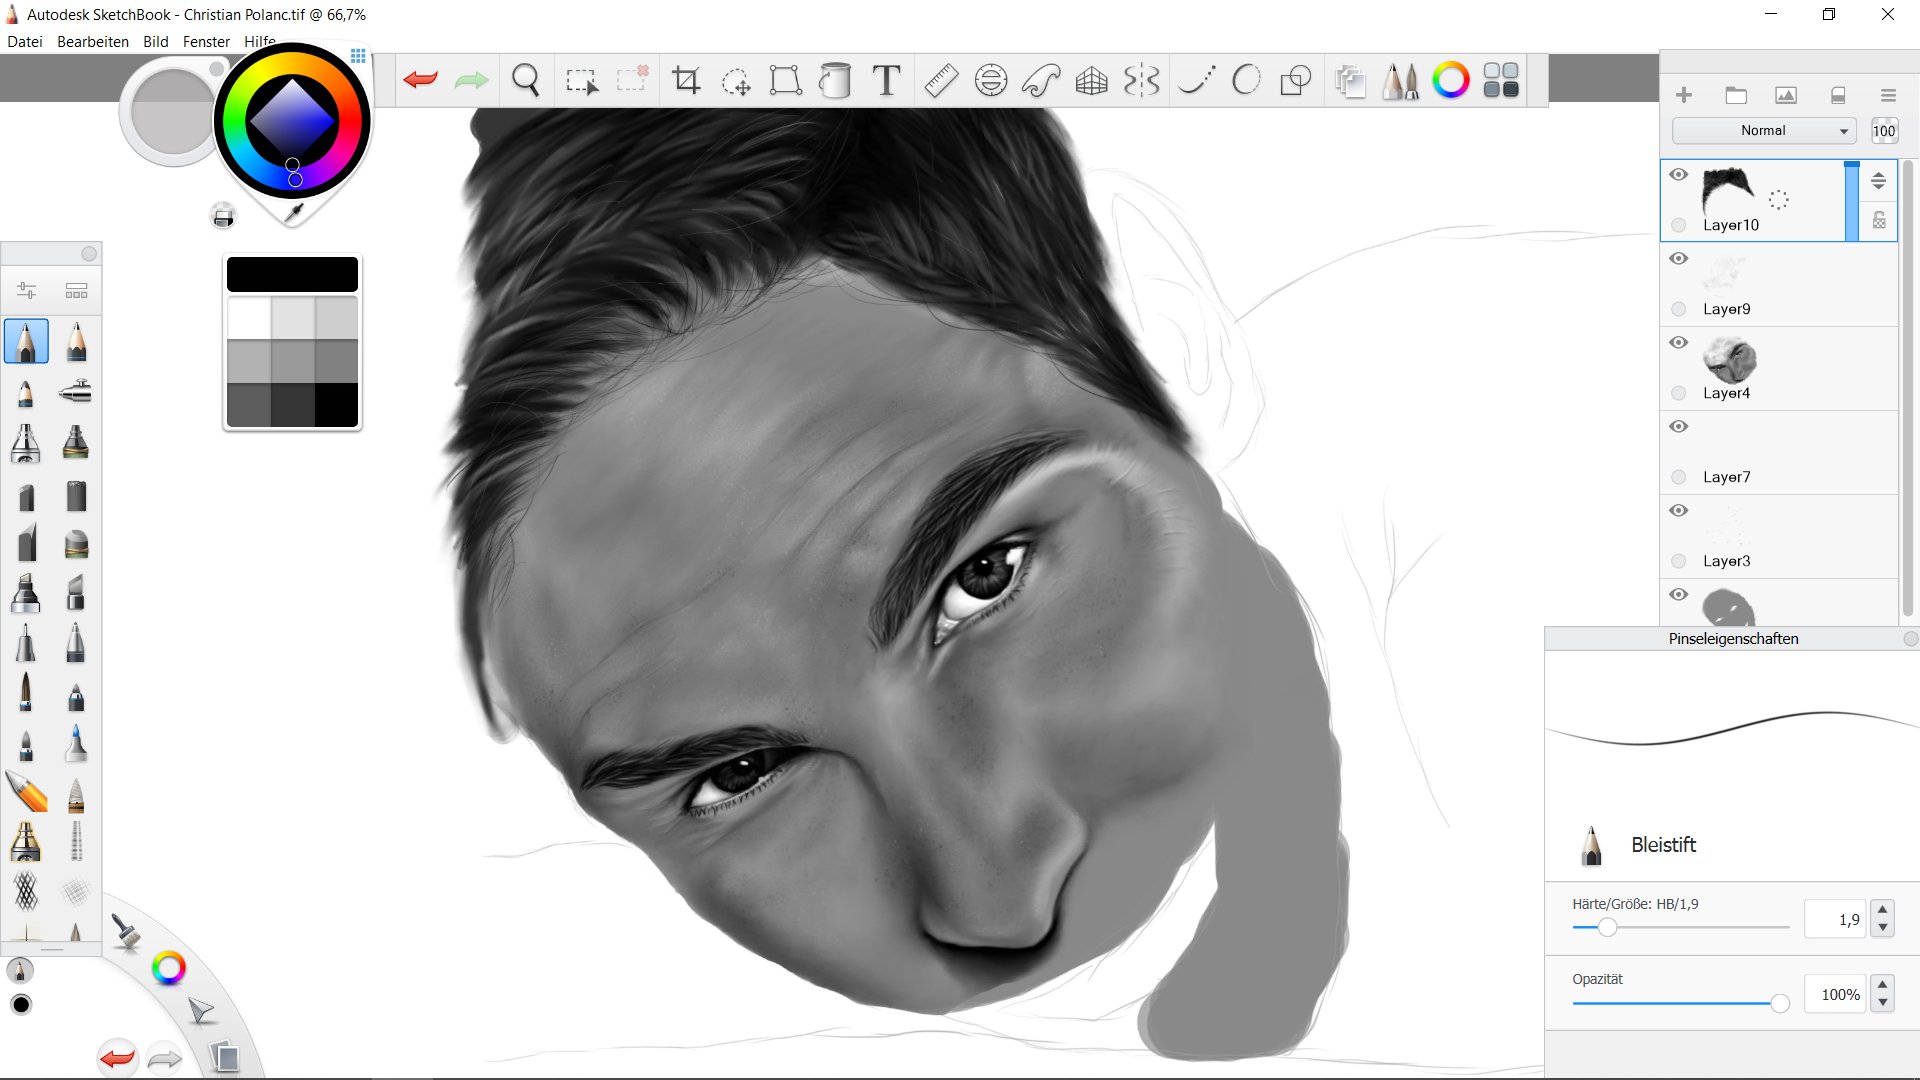This screenshot has height=1080, width=1920.
Task: Click the radio circle on Layer9
Action: (1679, 309)
